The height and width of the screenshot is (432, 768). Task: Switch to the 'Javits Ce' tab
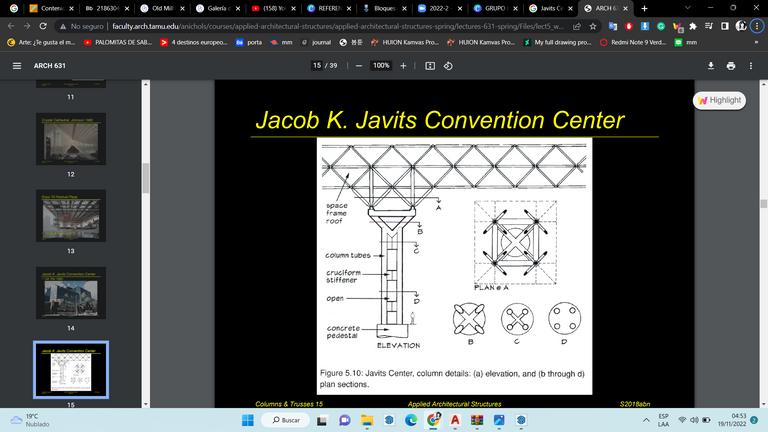[x=550, y=8]
